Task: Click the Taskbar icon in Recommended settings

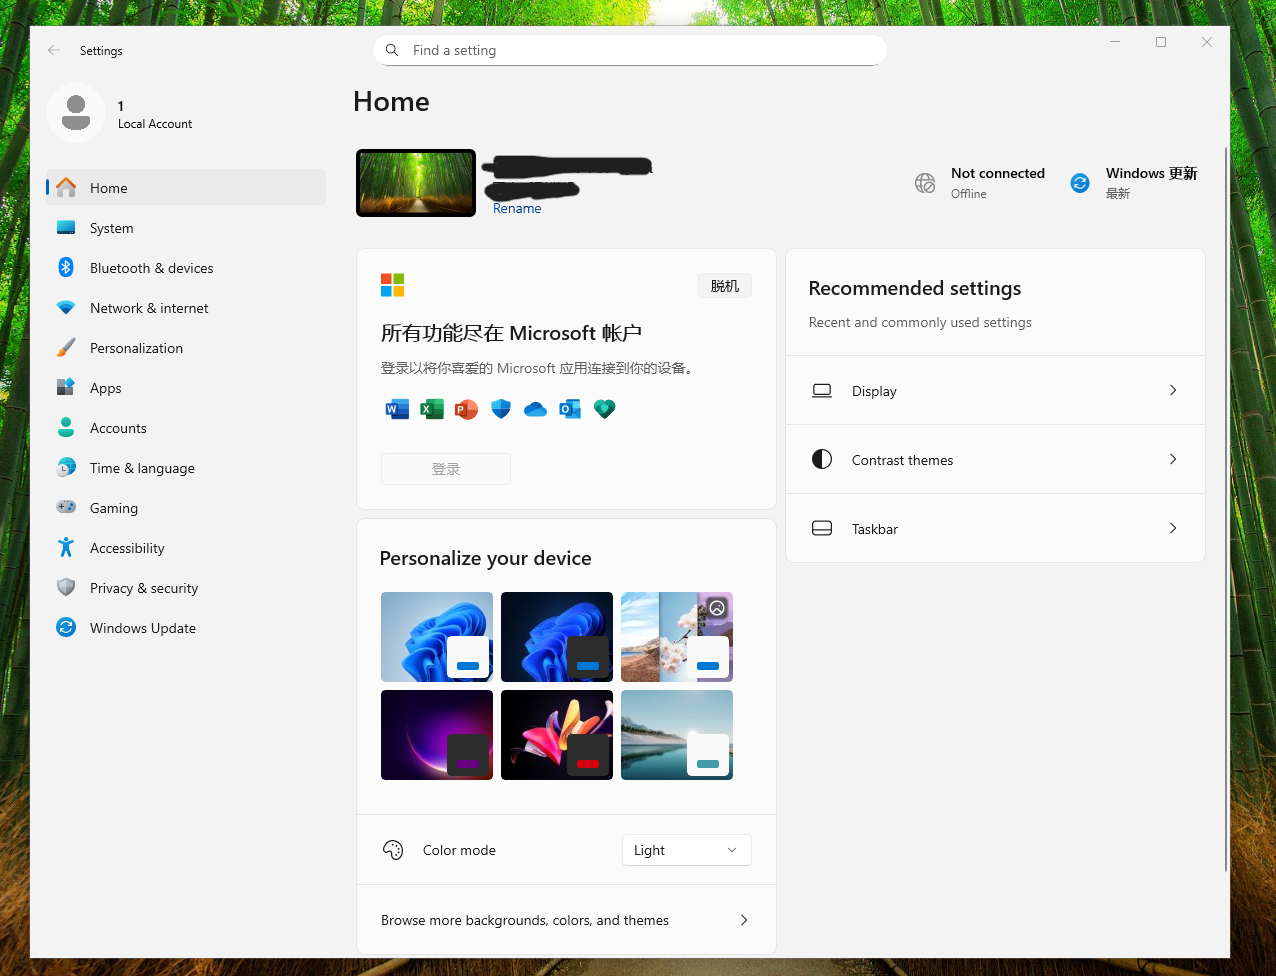Action: click(822, 528)
